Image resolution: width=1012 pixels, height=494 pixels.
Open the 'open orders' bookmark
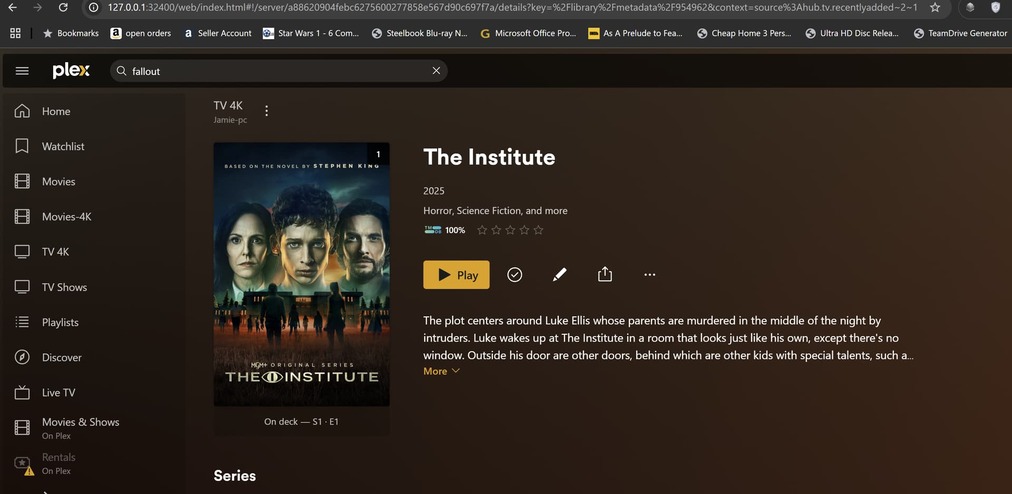coord(141,33)
